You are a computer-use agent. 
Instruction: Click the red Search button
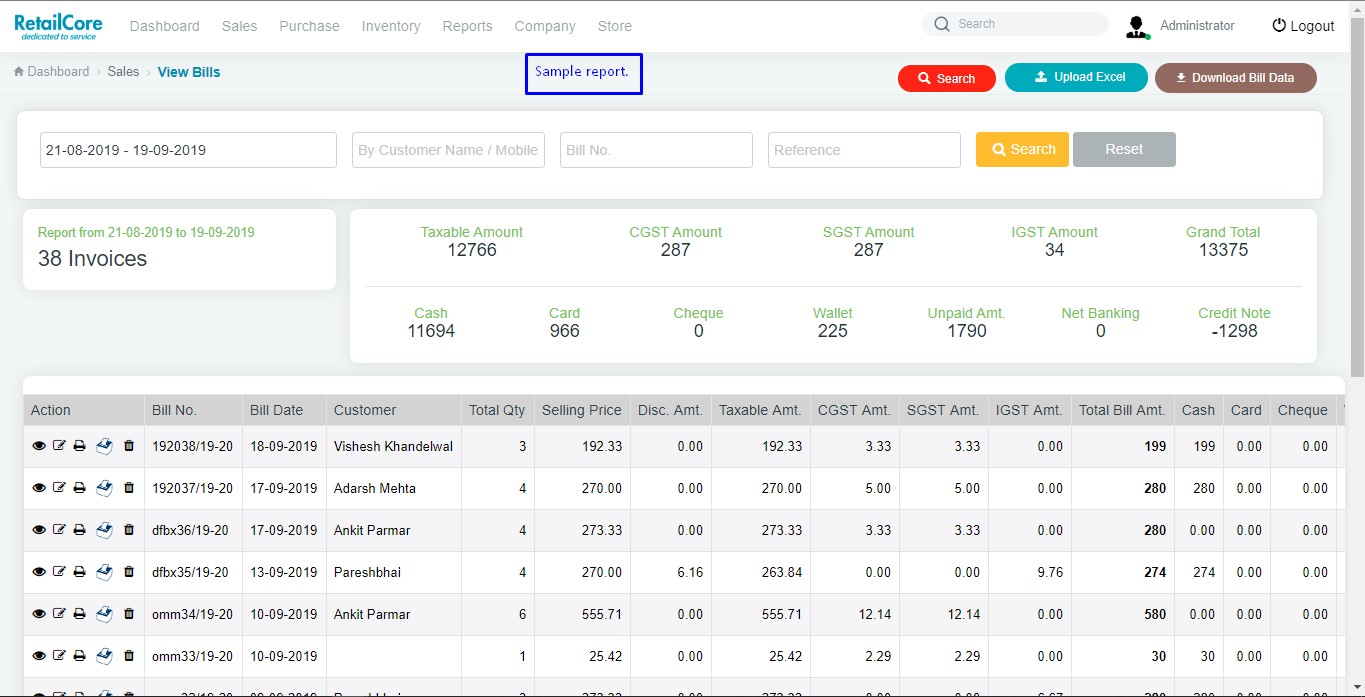click(x=947, y=78)
